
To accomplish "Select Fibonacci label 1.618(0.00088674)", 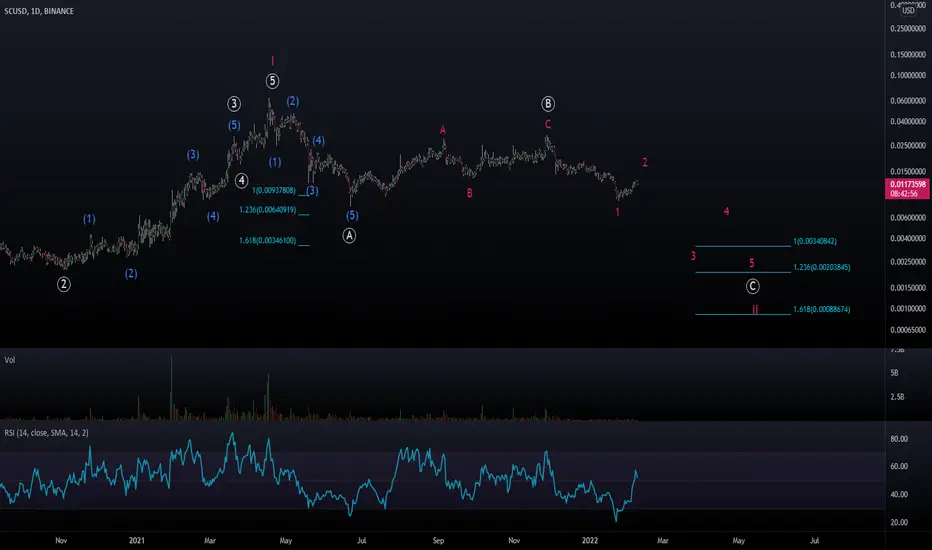I will pos(821,309).
